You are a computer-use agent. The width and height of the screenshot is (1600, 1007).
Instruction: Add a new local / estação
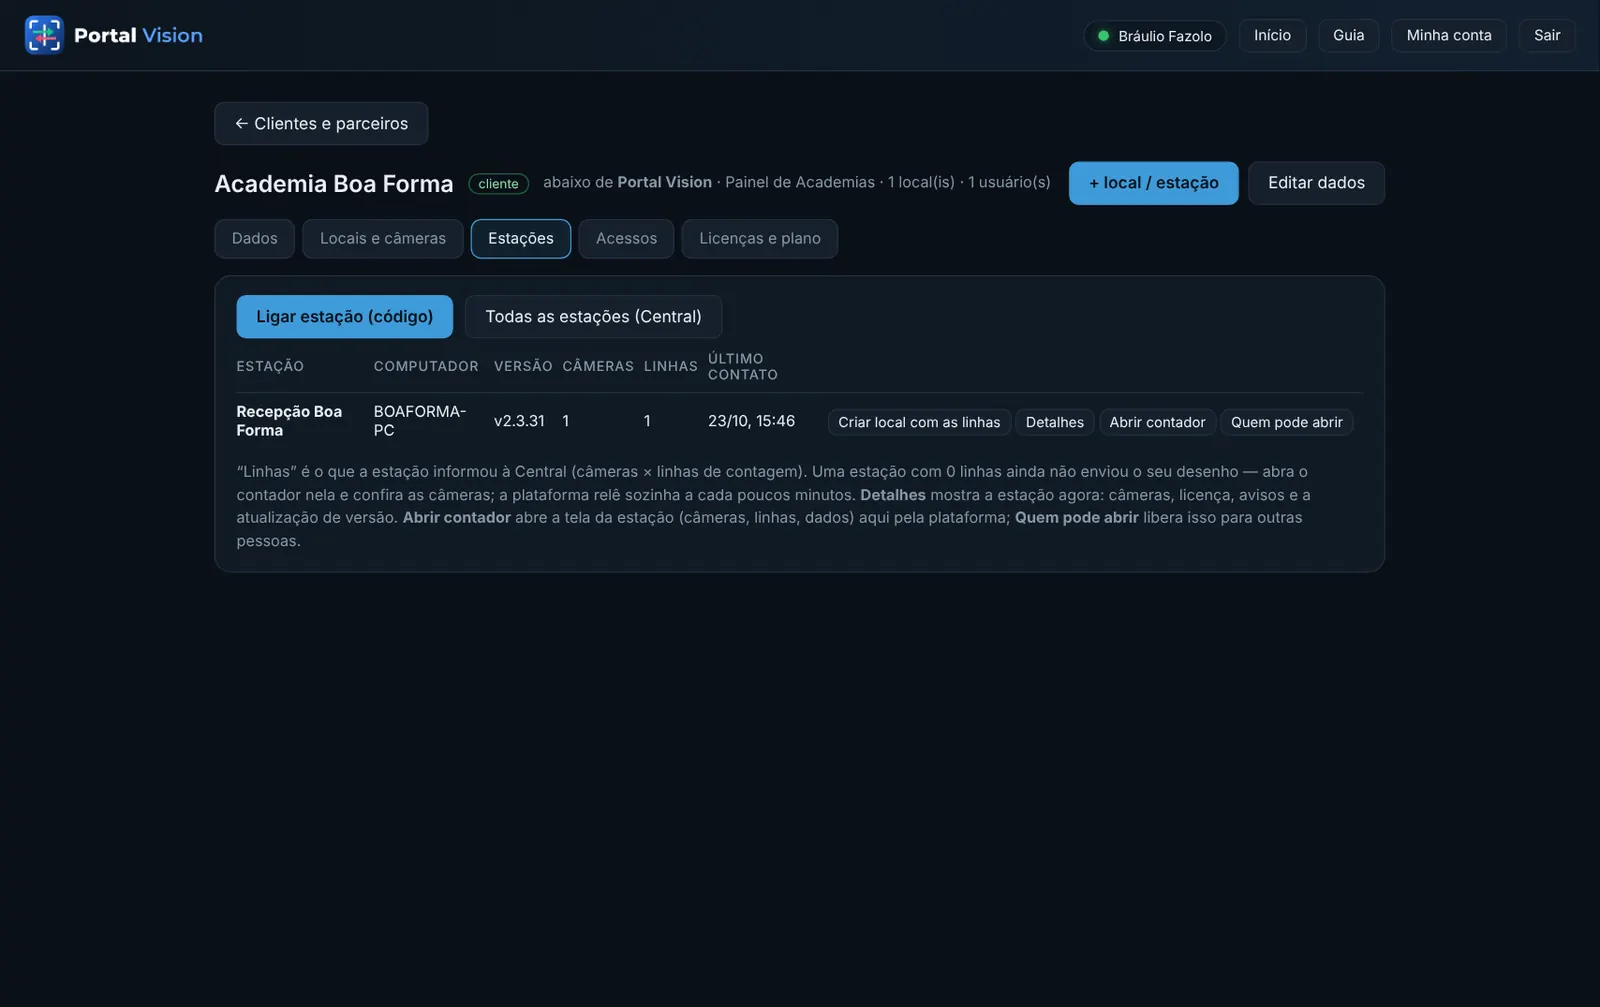coord(1153,183)
